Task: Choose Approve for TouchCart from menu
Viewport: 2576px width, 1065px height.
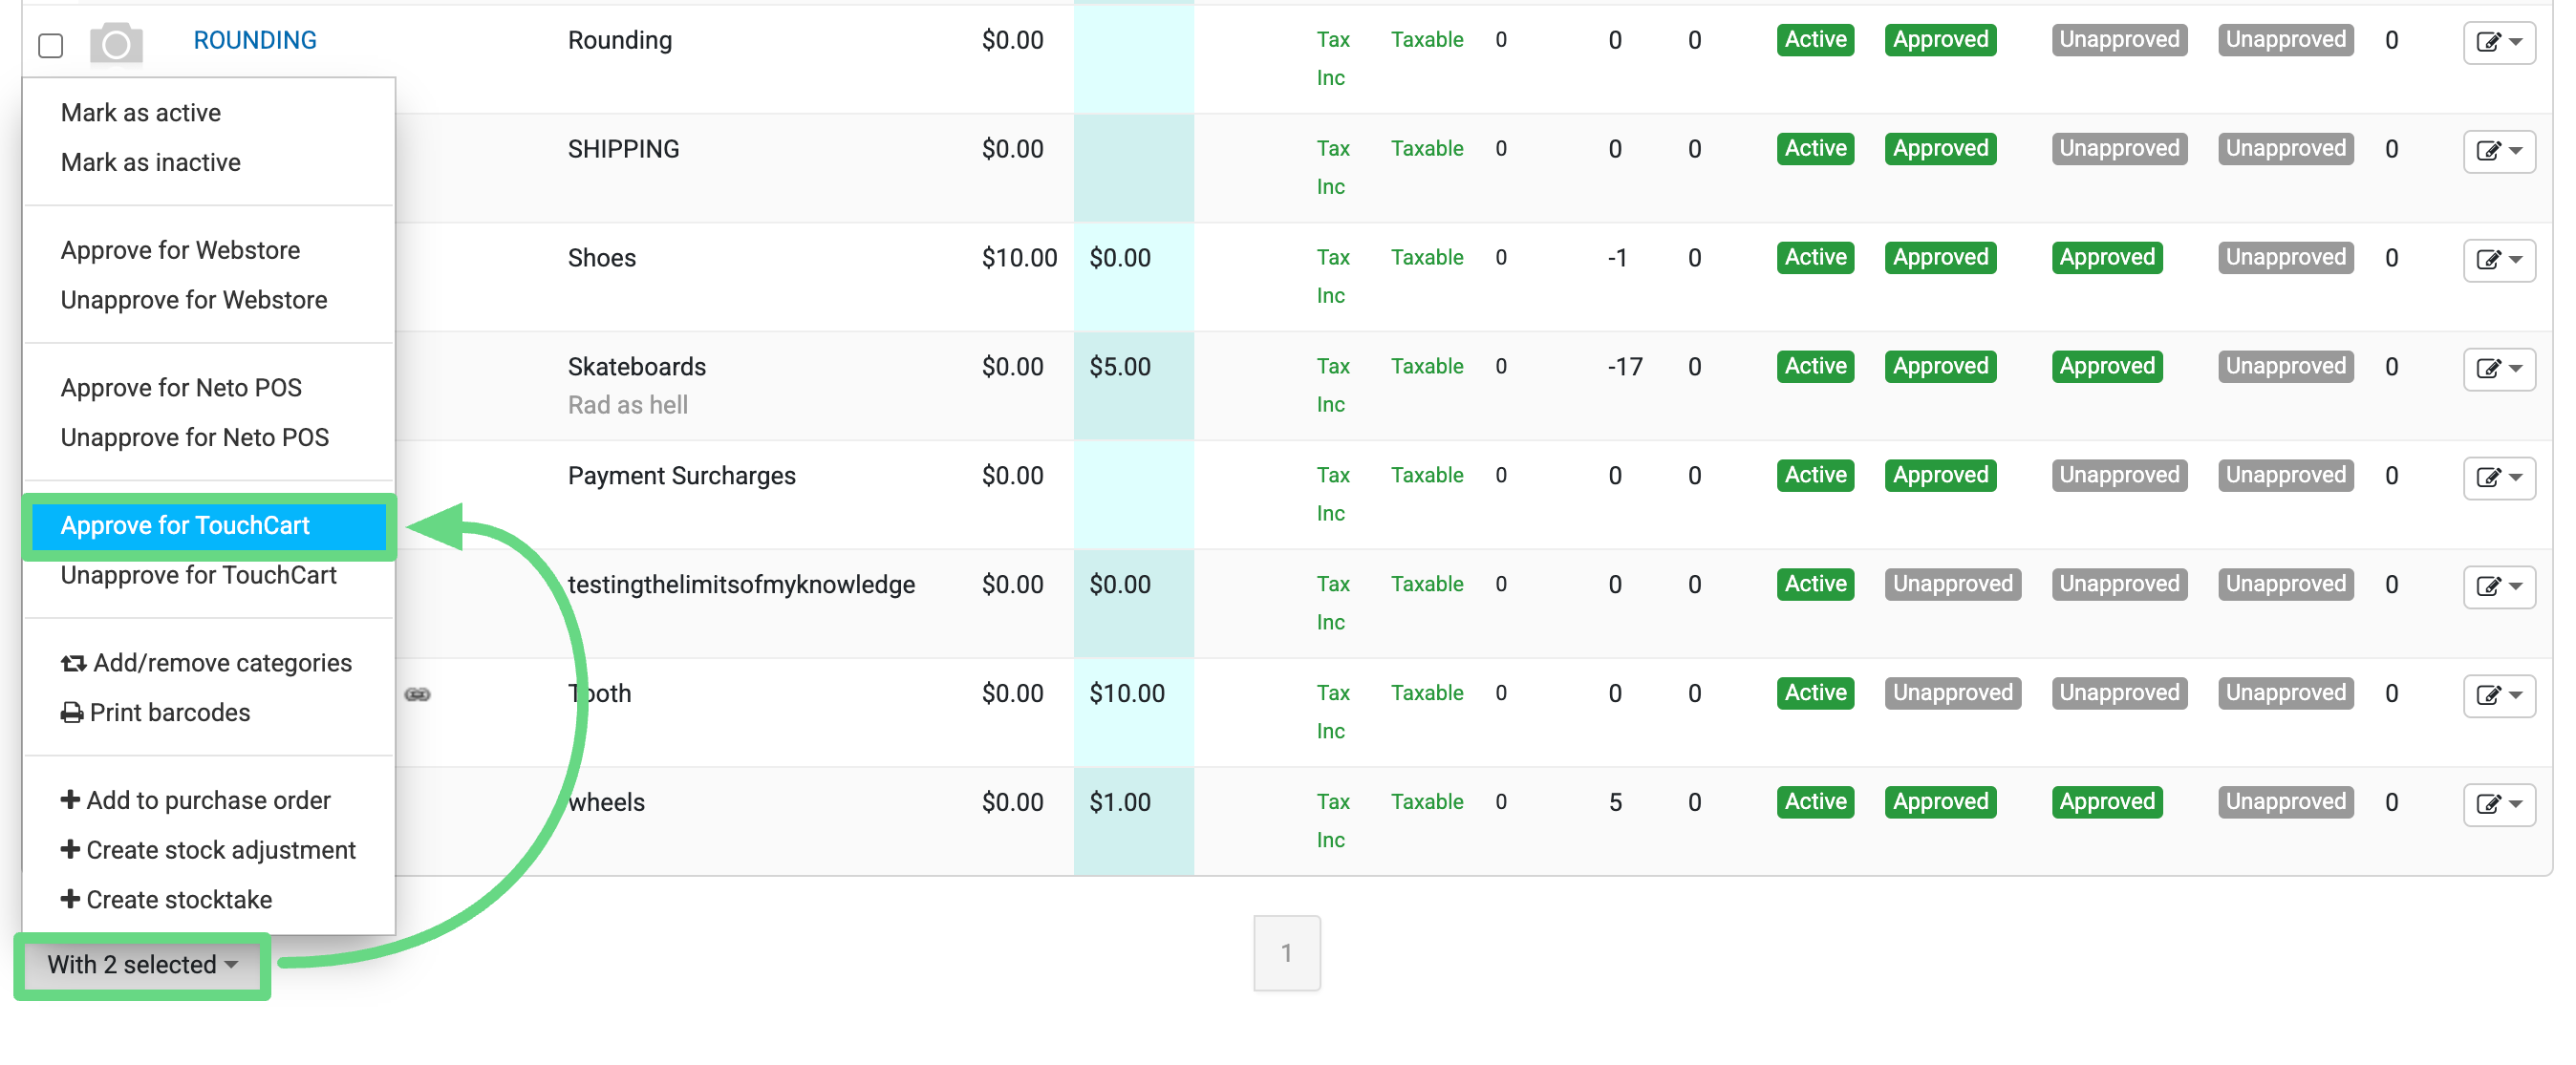Action: [185, 525]
